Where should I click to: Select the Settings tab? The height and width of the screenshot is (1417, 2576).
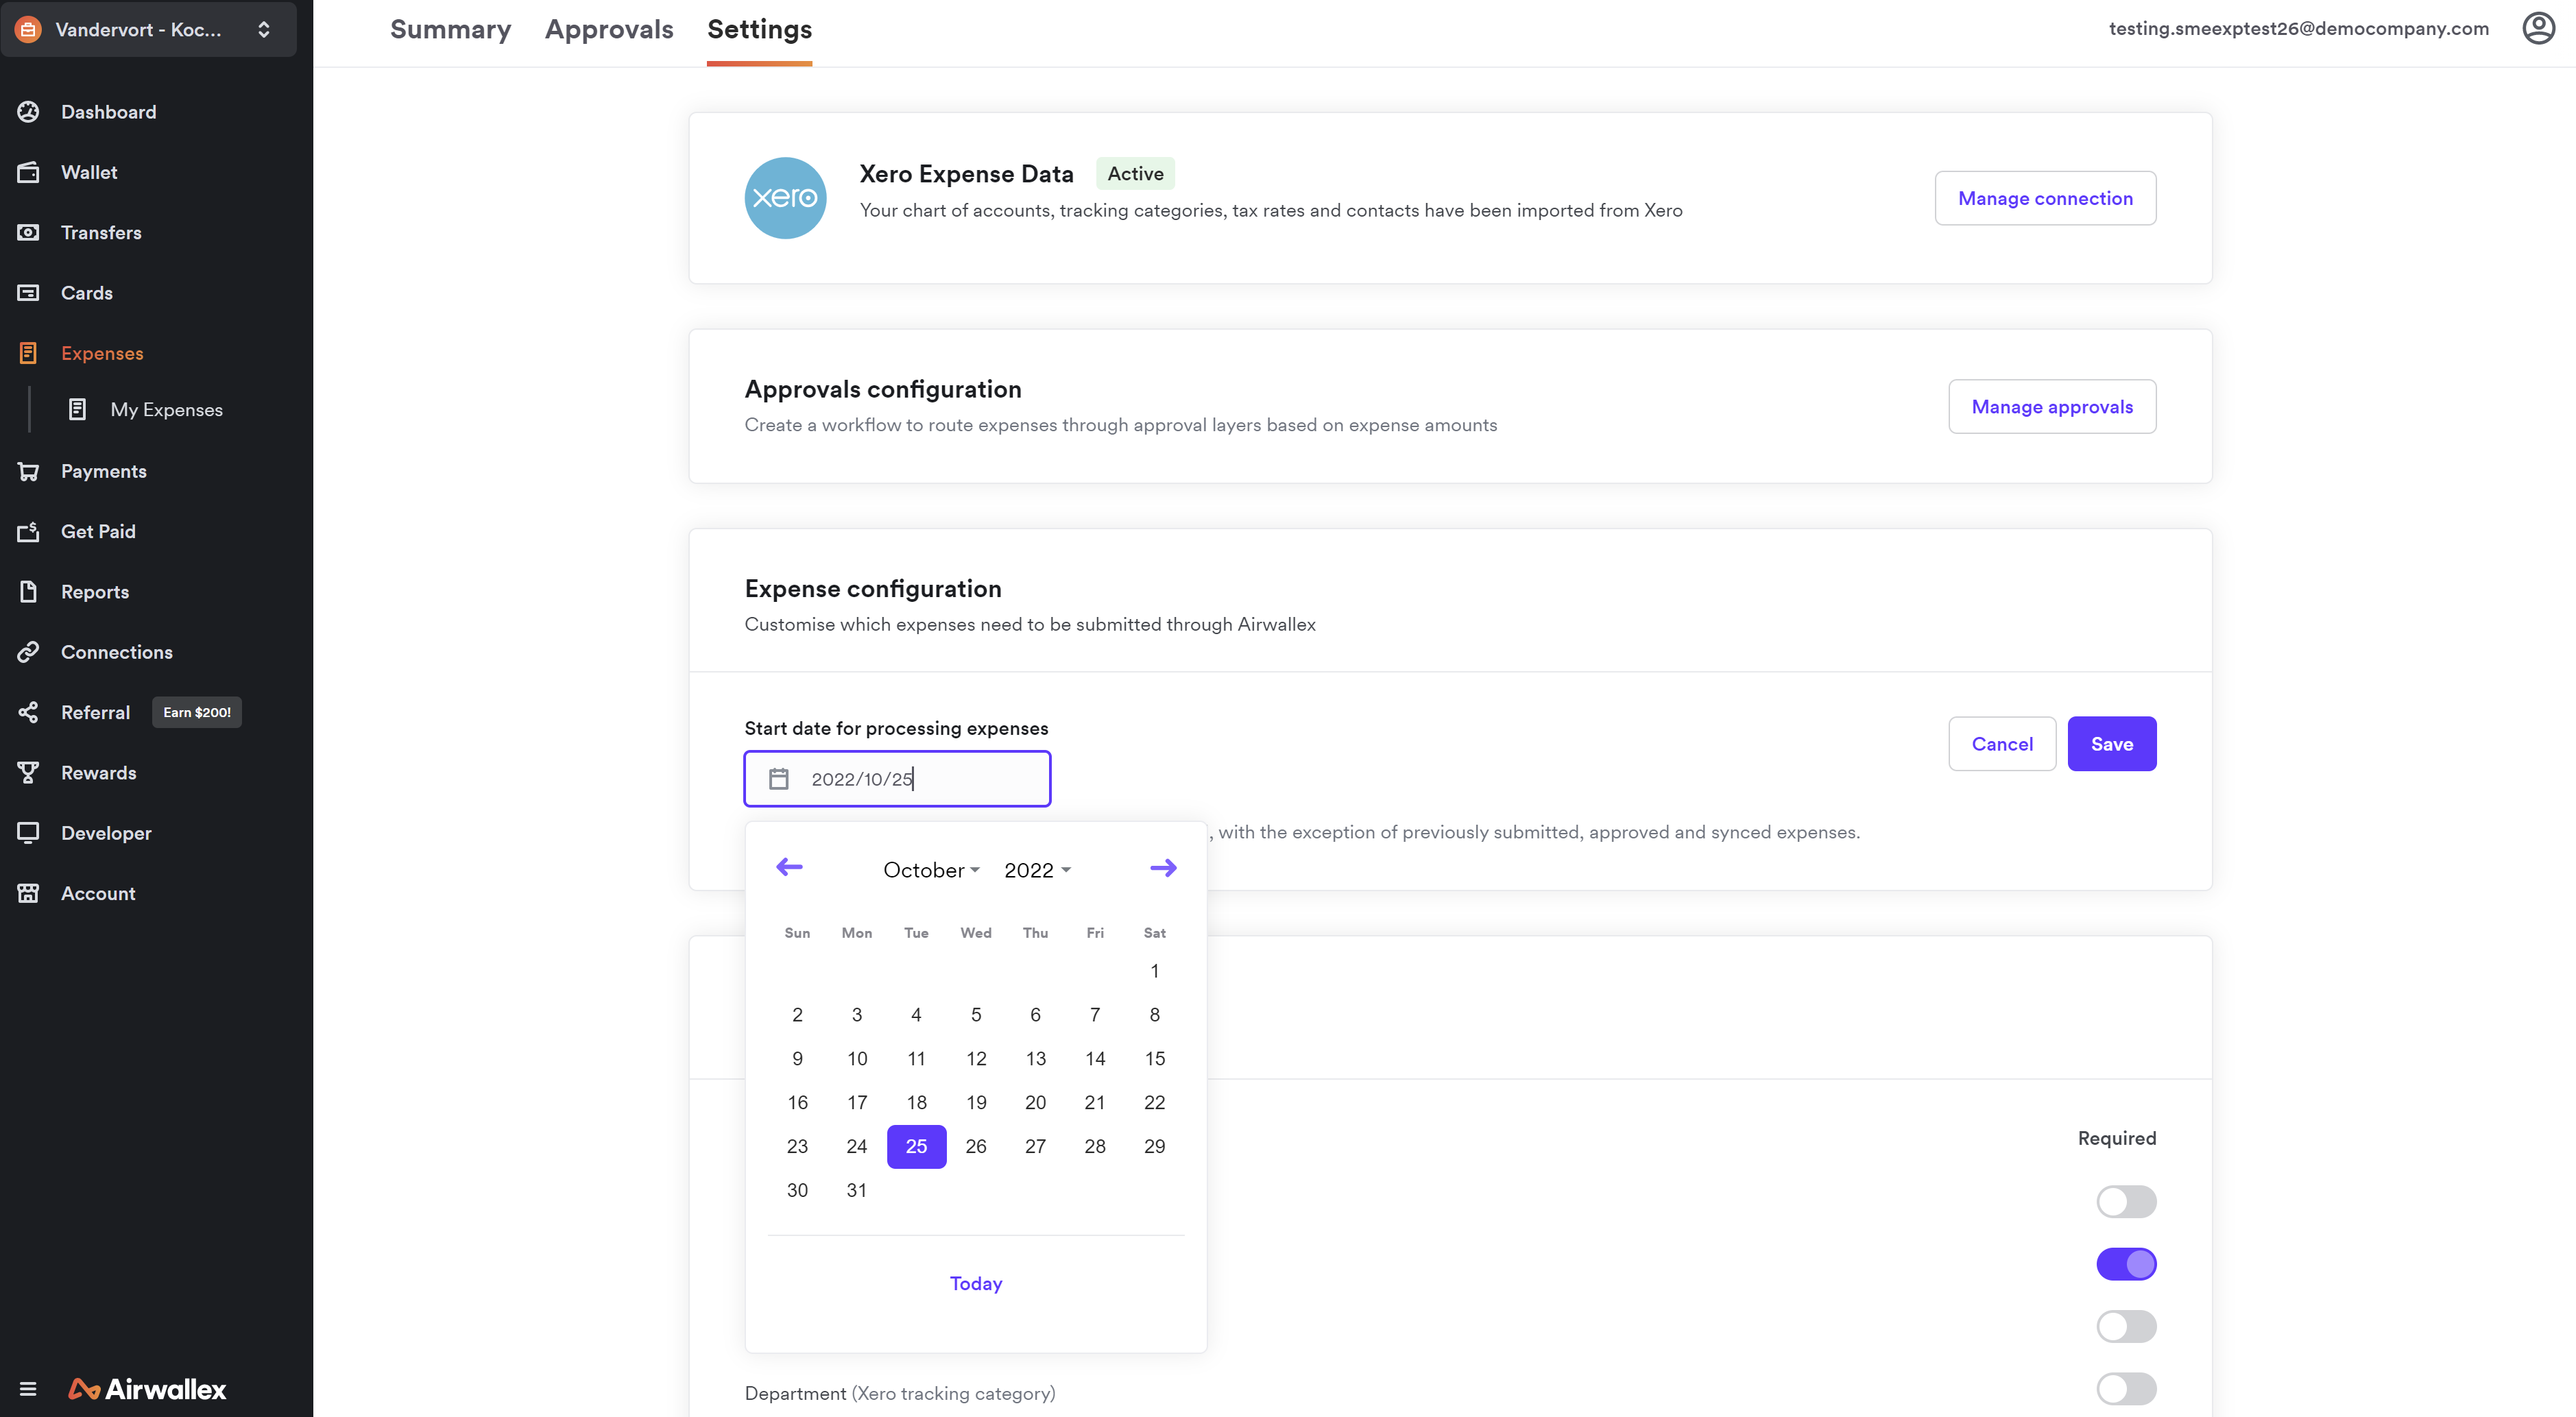coord(759,29)
